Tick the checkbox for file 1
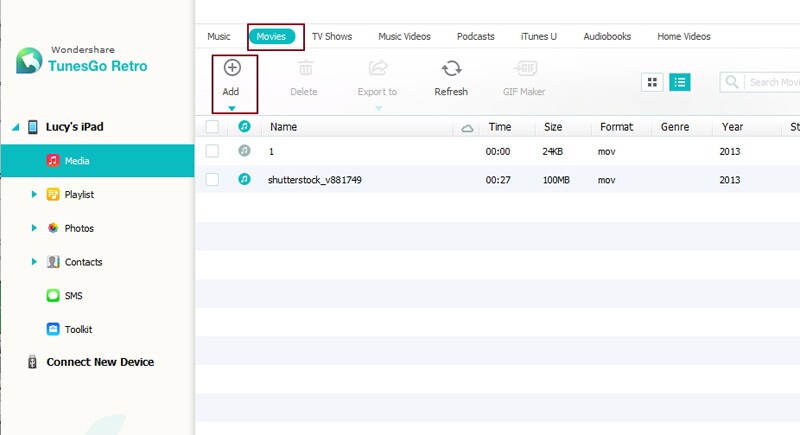The width and height of the screenshot is (800, 435). (212, 151)
